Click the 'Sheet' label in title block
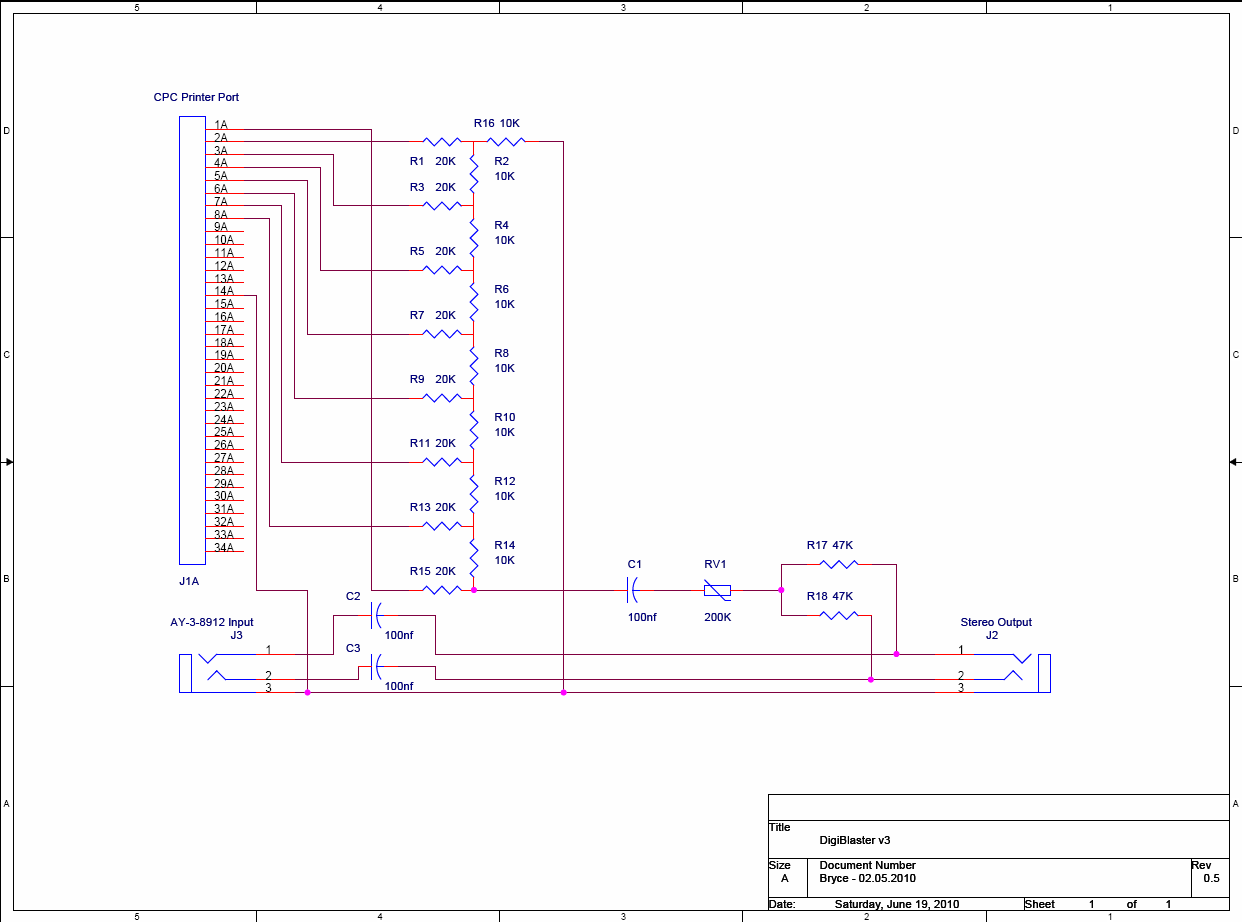The height and width of the screenshot is (922, 1242). click(x=1040, y=904)
